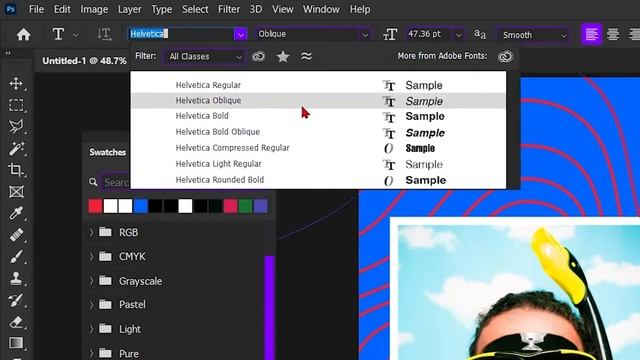The image size is (640, 360).
Task: Open the Help menu
Action: pyautogui.click(x=360, y=9)
